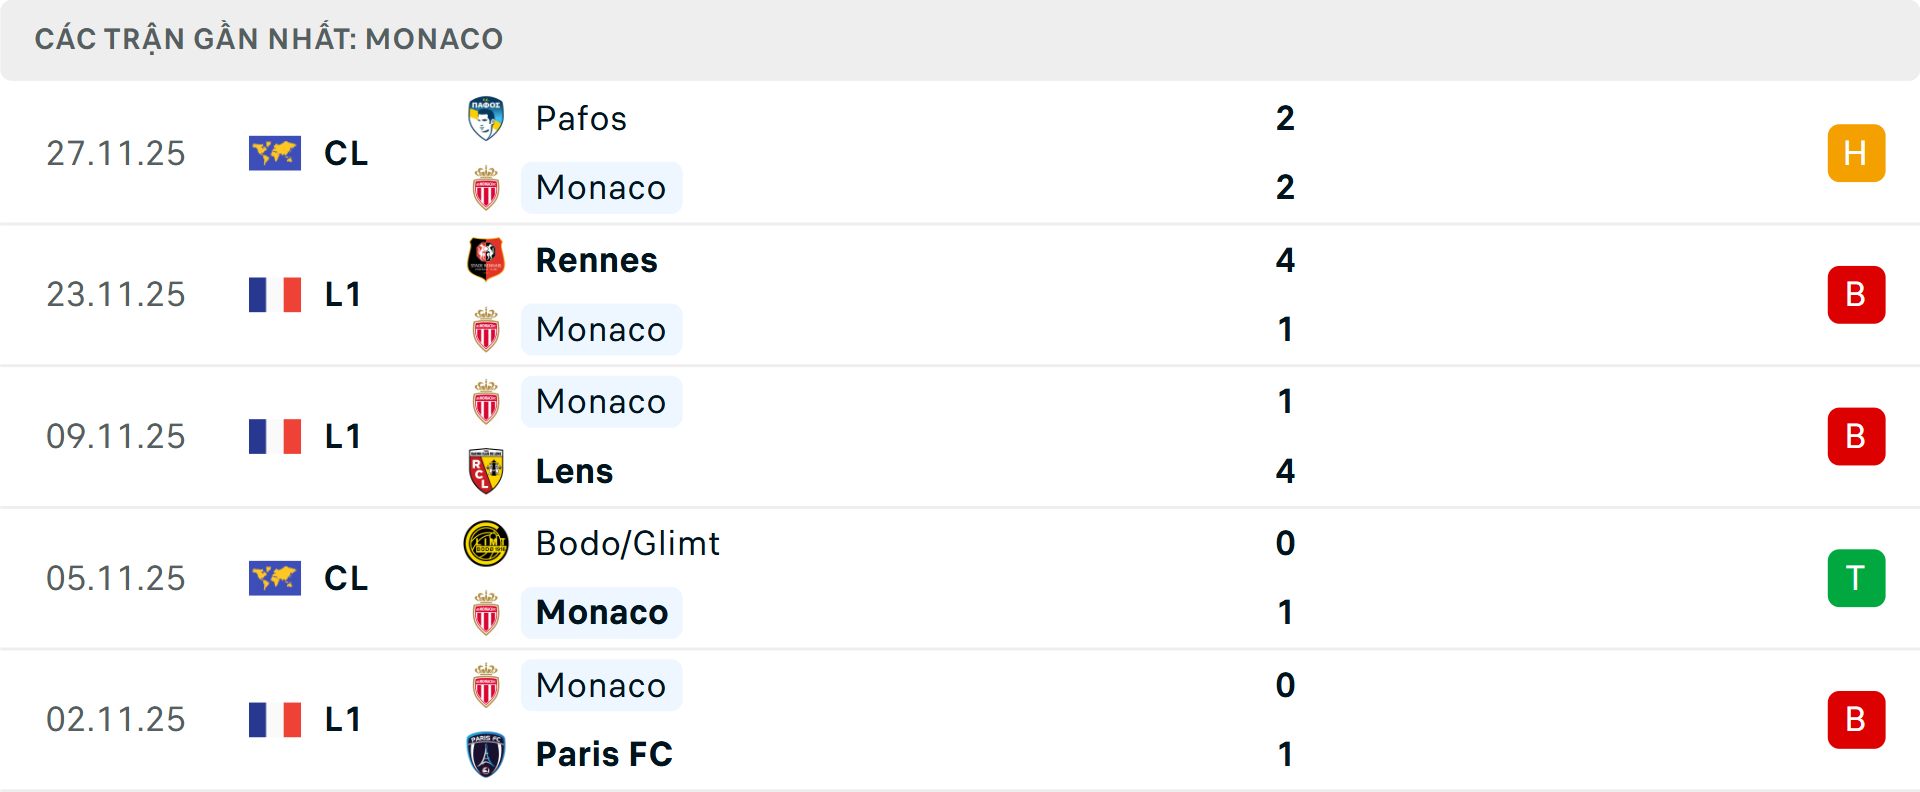Select the Pafos club crest icon

click(x=487, y=117)
